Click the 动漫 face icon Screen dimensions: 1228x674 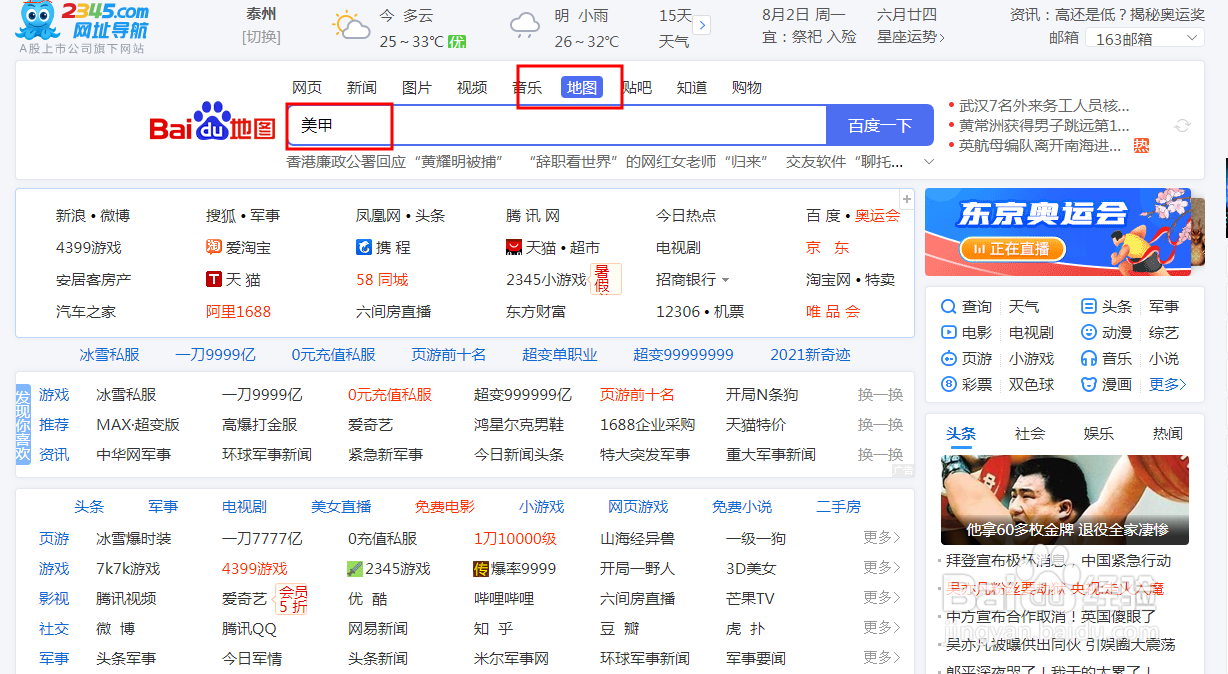click(x=1089, y=332)
